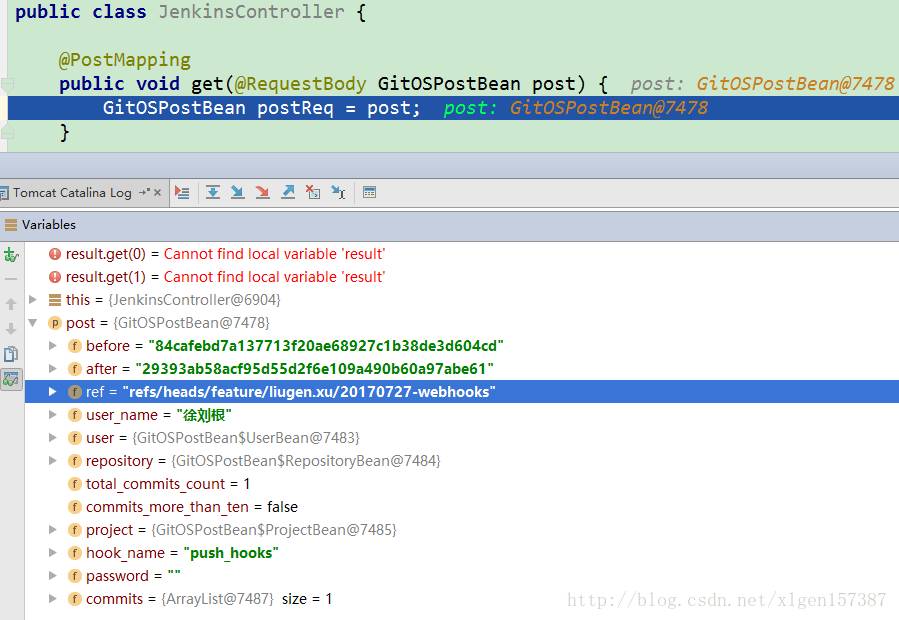Select 'hook_name = push_hooks' row
The image size is (899, 620).
462,553
